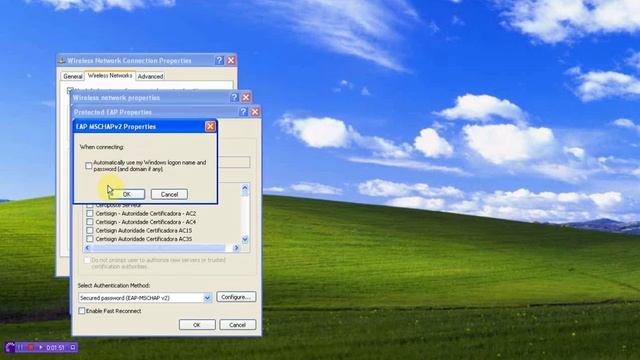Open the Advanced tab
The height and width of the screenshot is (360, 640).
[x=150, y=76]
